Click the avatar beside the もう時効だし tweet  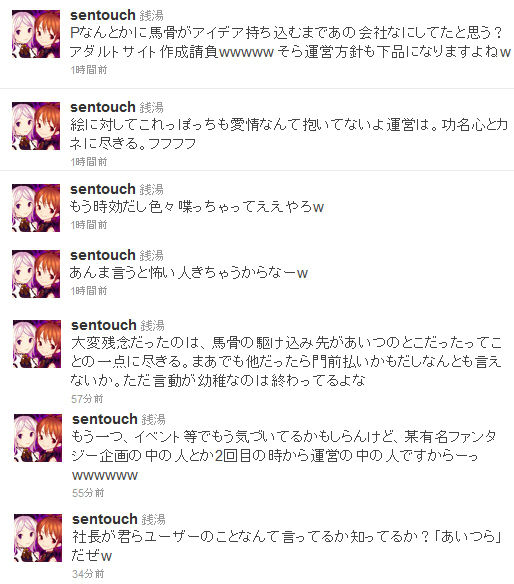pyautogui.click(x=36, y=208)
